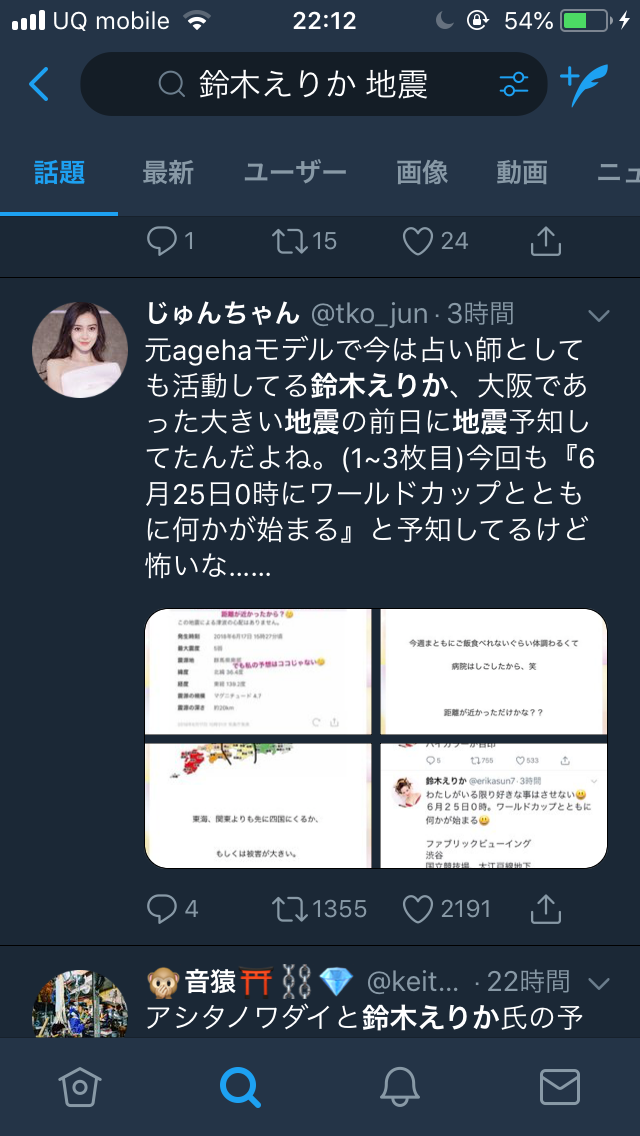Tap the back arrow icon
The width and height of the screenshot is (640, 1136).
click(38, 85)
